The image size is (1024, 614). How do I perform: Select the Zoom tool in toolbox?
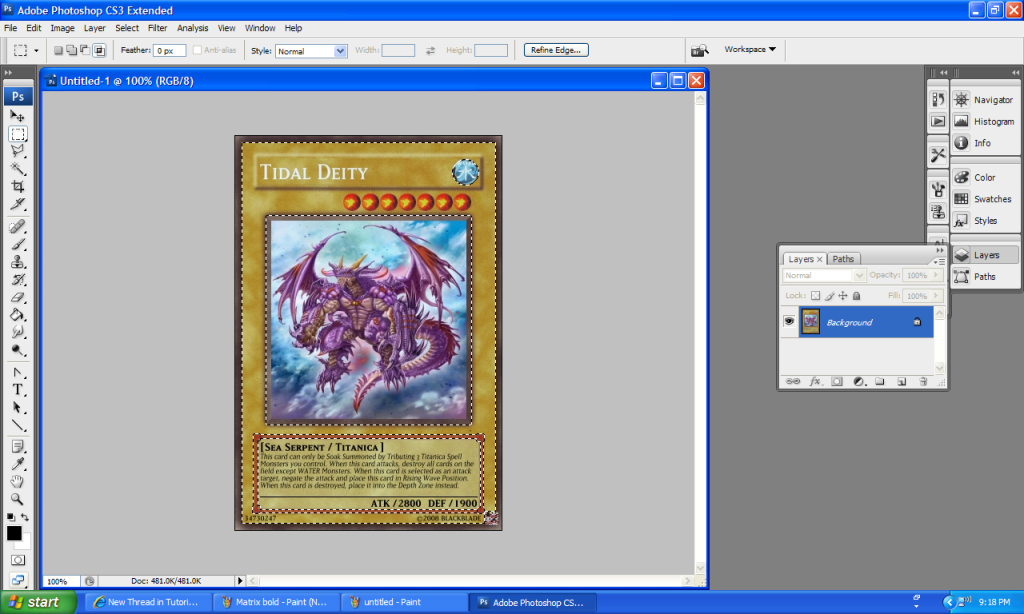pyautogui.click(x=18, y=498)
